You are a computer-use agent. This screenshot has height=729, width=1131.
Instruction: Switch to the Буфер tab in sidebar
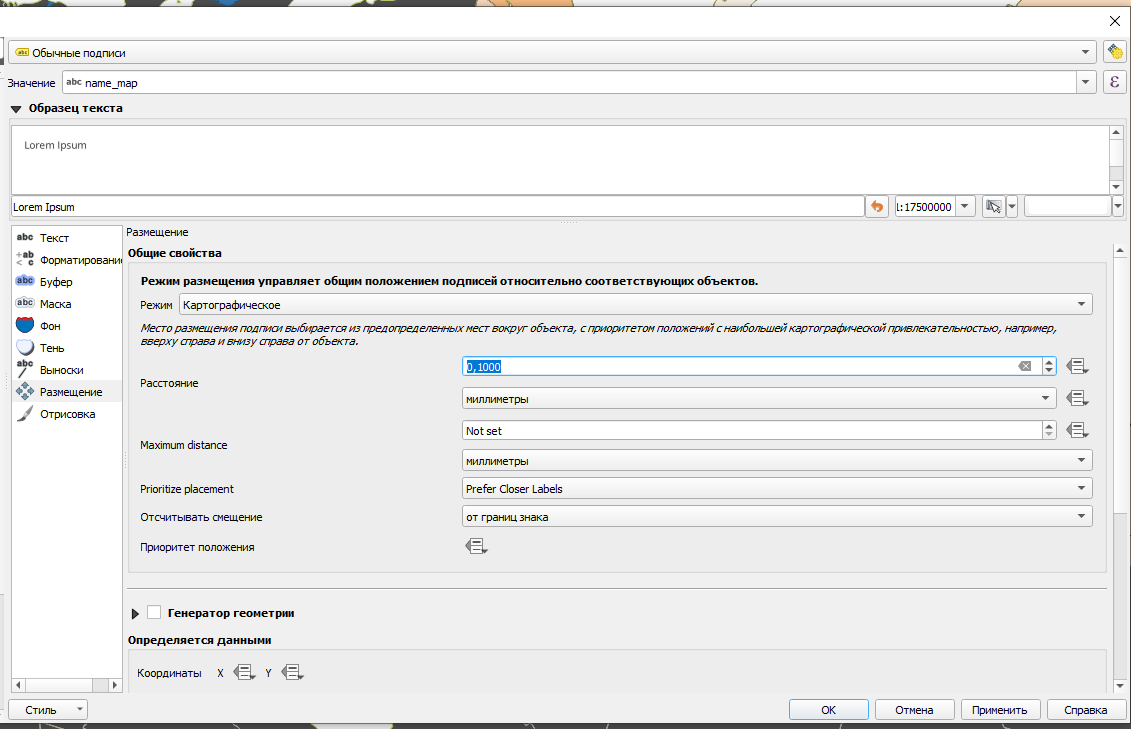[56, 282]
